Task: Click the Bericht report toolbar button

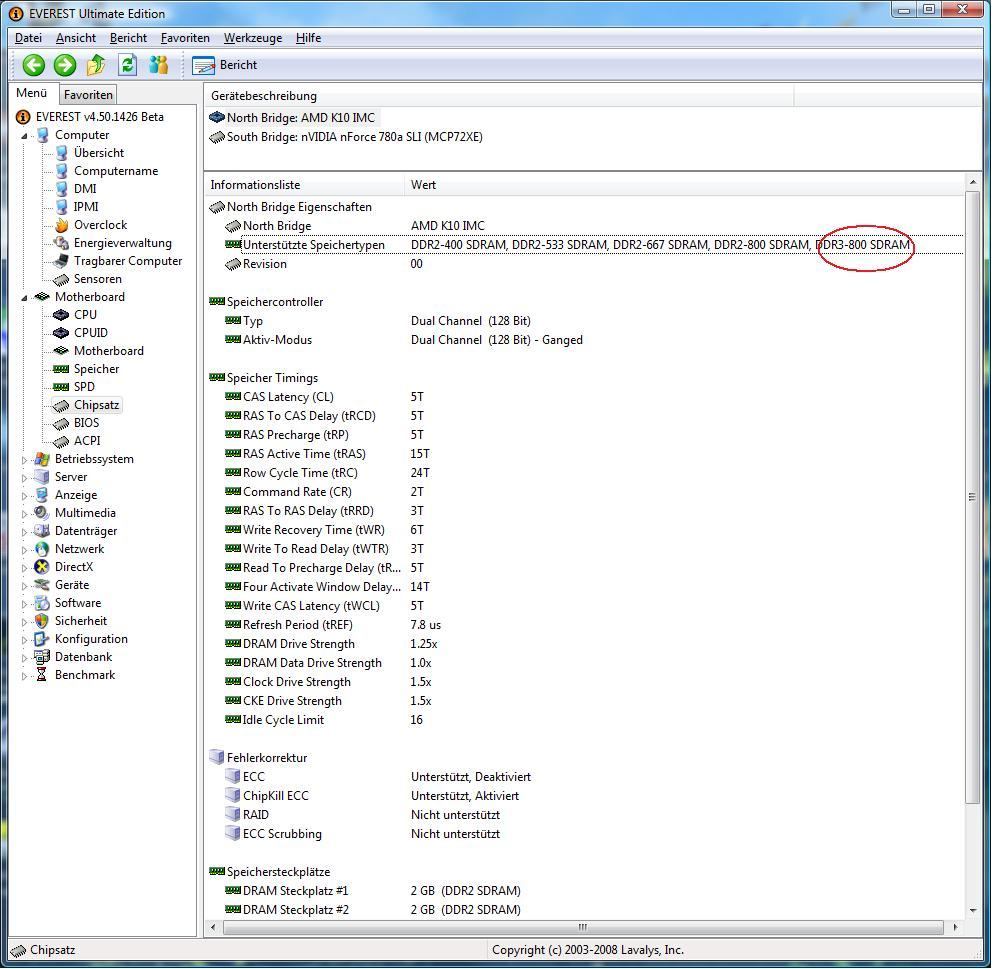Action: (225, 65)
